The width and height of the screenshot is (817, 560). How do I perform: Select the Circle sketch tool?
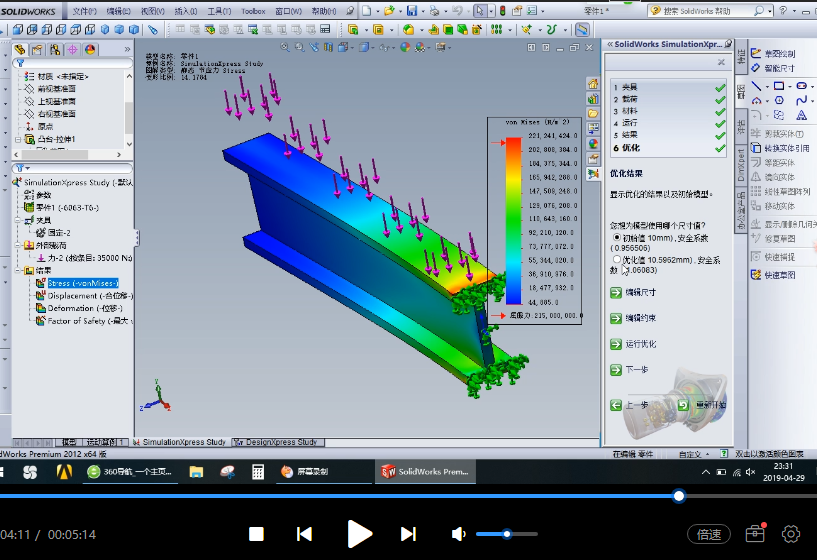point(779,100)
